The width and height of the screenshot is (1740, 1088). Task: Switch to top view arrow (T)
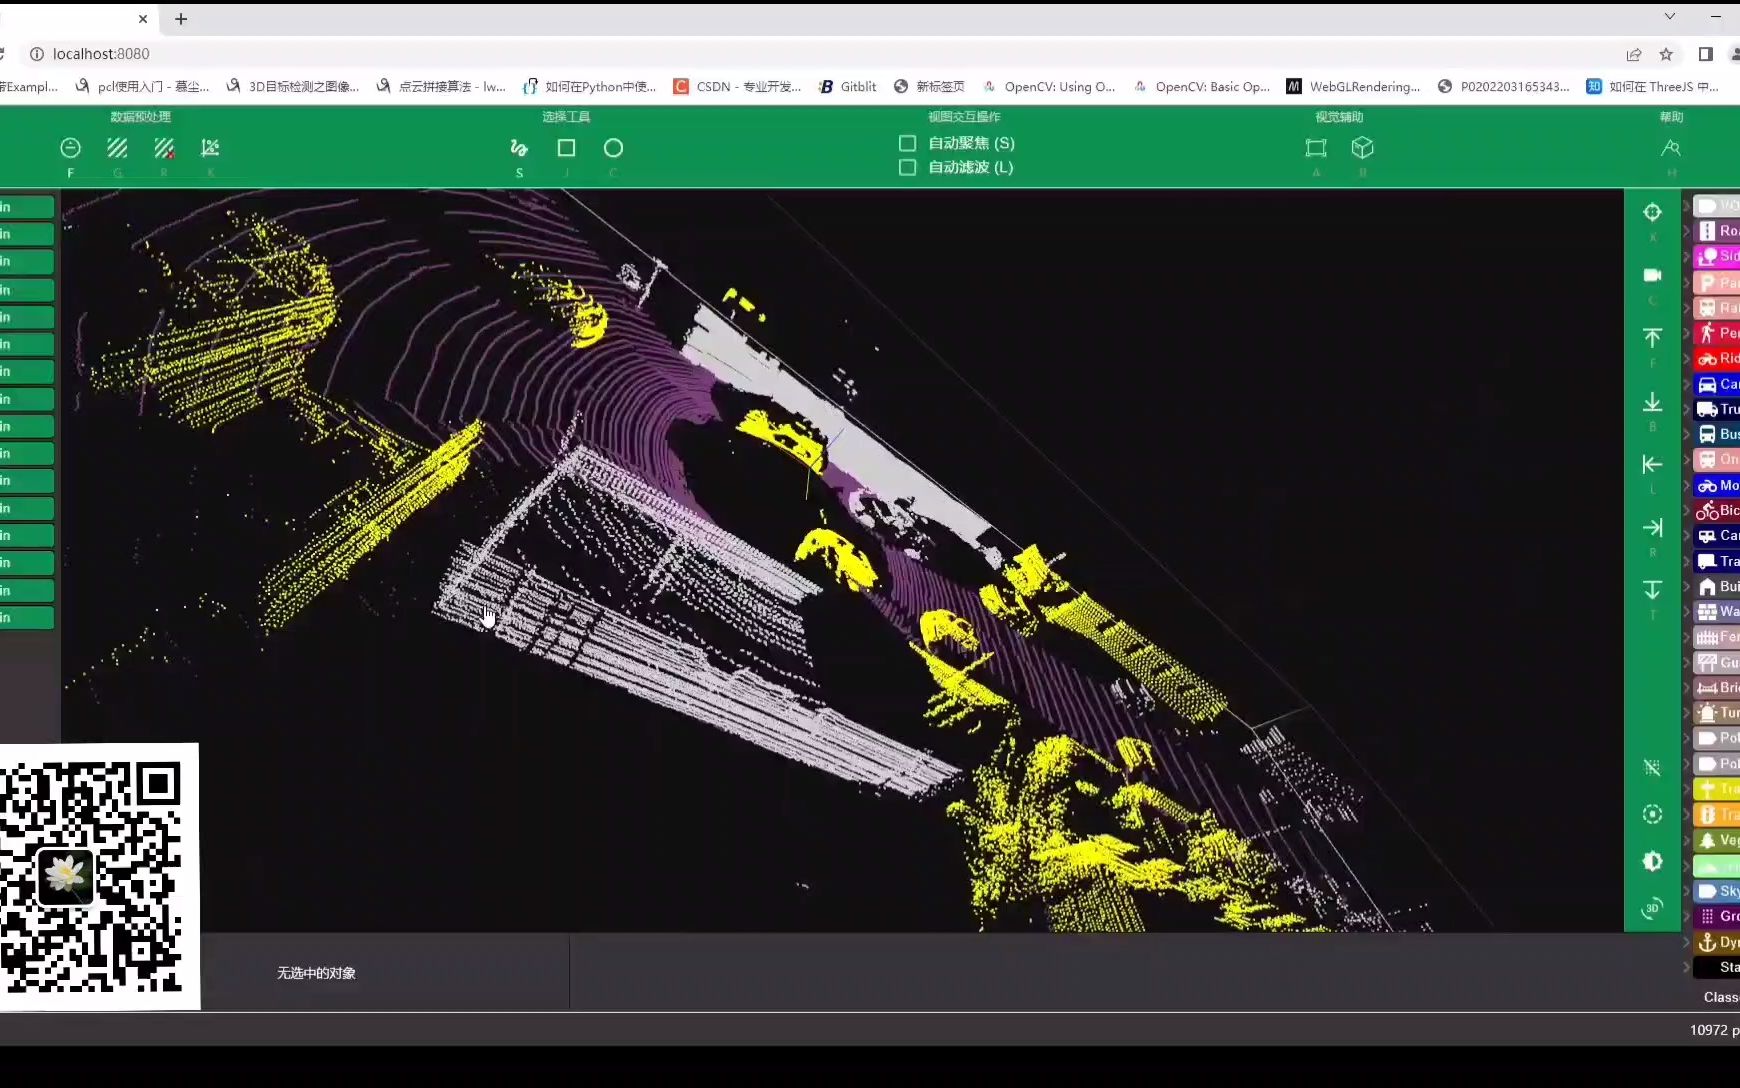coord(1652,590)
